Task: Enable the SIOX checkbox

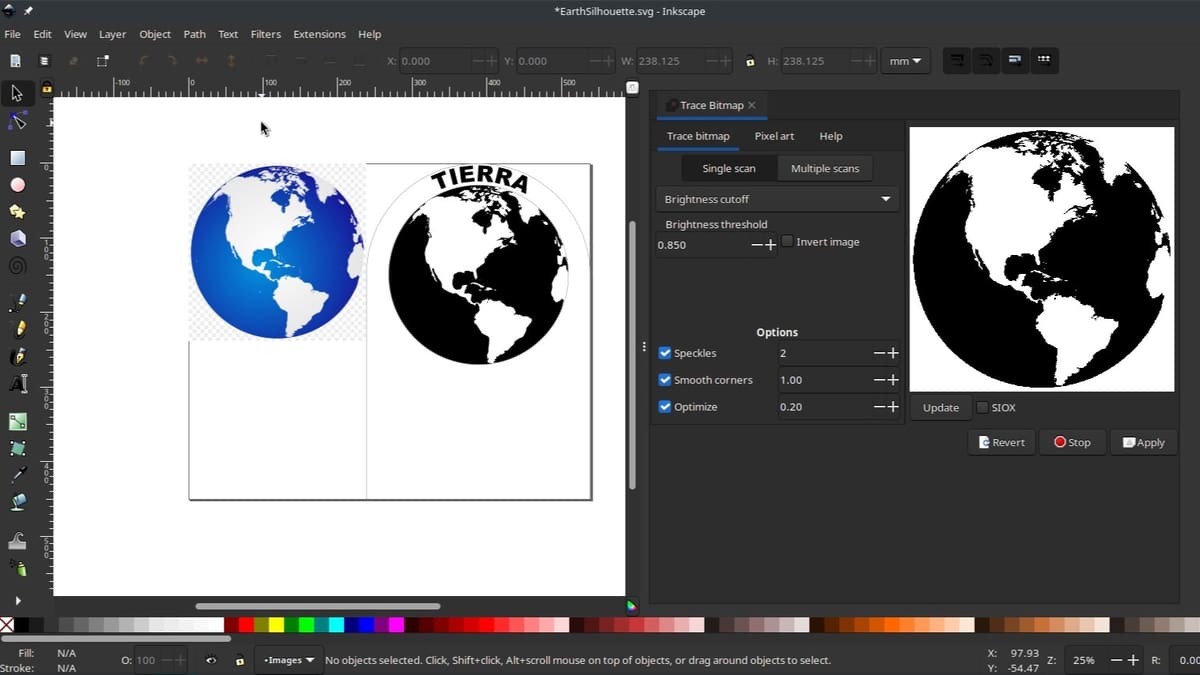Action: click(x=982, y=407)
